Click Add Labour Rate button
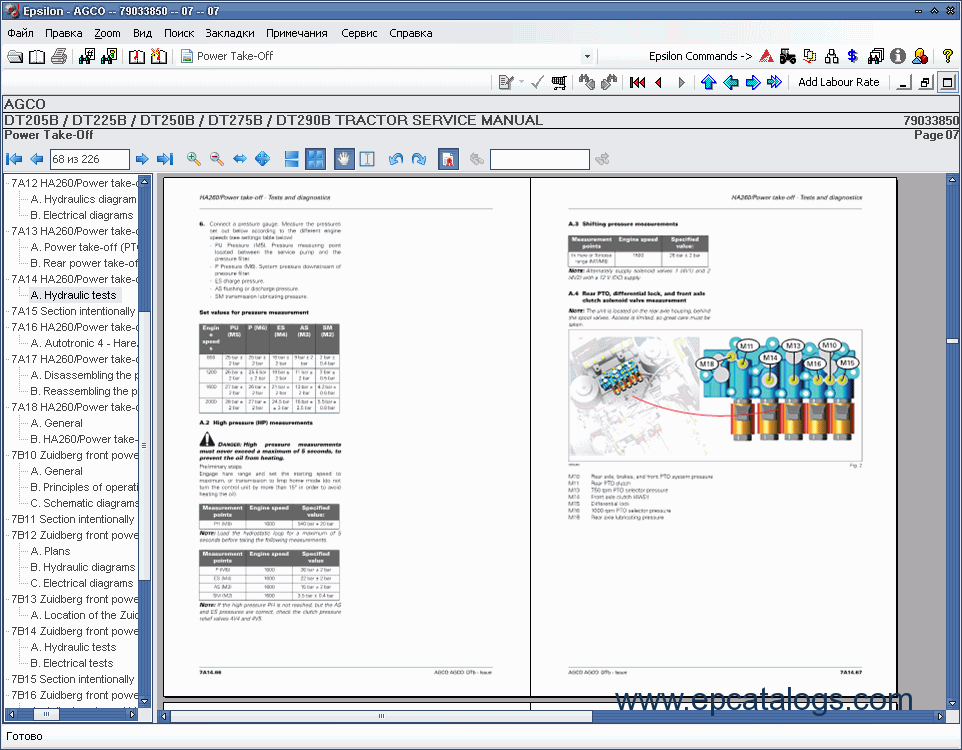The image size is (962, 750). 838,82
